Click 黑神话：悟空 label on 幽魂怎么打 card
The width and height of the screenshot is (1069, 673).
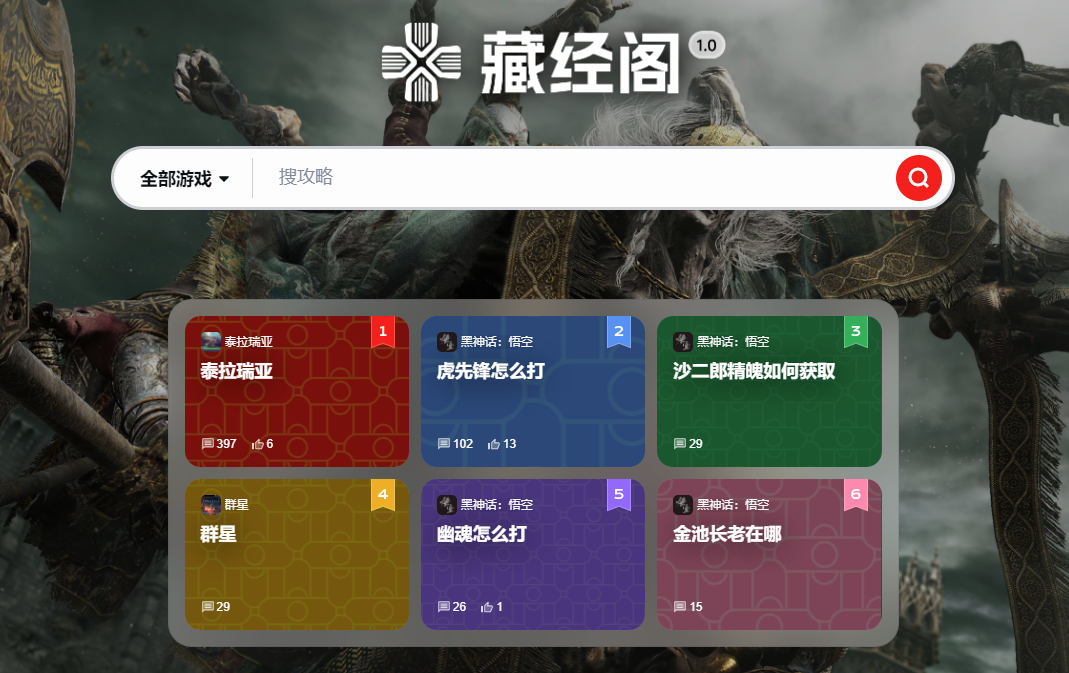(497, 505)
